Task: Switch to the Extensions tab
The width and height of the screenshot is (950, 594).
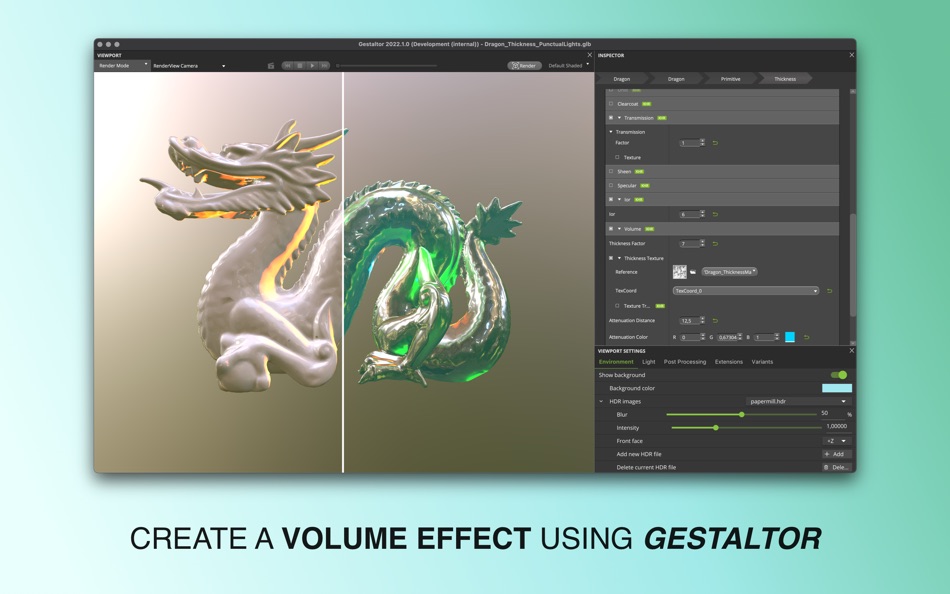Action: 729,362
